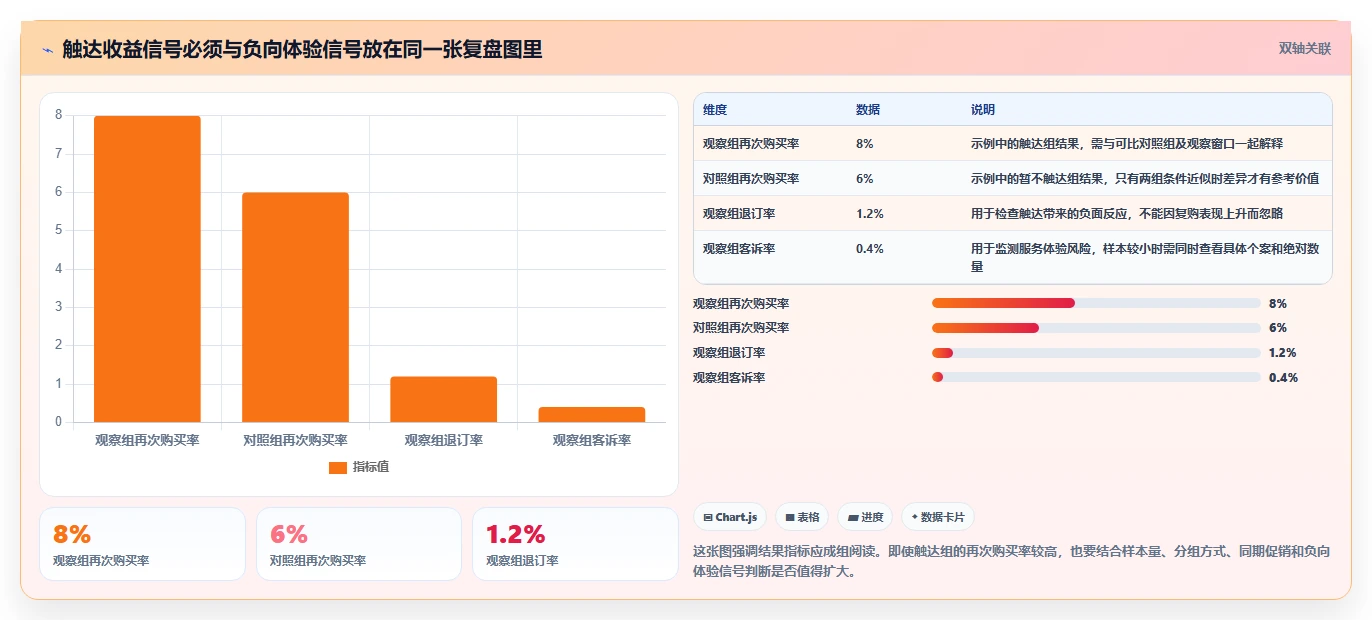Click the 观察组退订率 label in the progress list

[x=729, y=353]
